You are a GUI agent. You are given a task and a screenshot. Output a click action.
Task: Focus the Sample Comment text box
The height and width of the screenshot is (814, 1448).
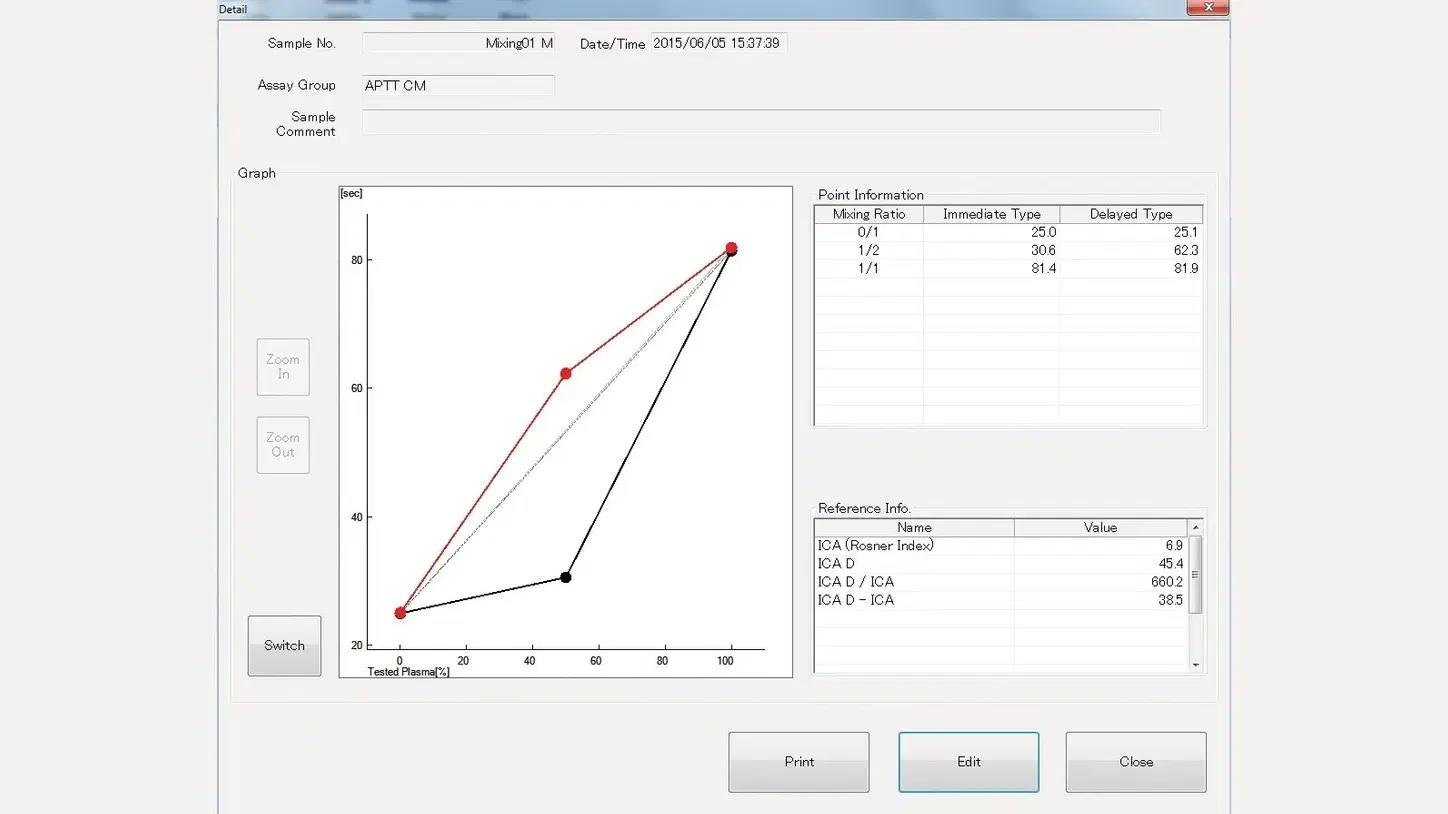760,122
